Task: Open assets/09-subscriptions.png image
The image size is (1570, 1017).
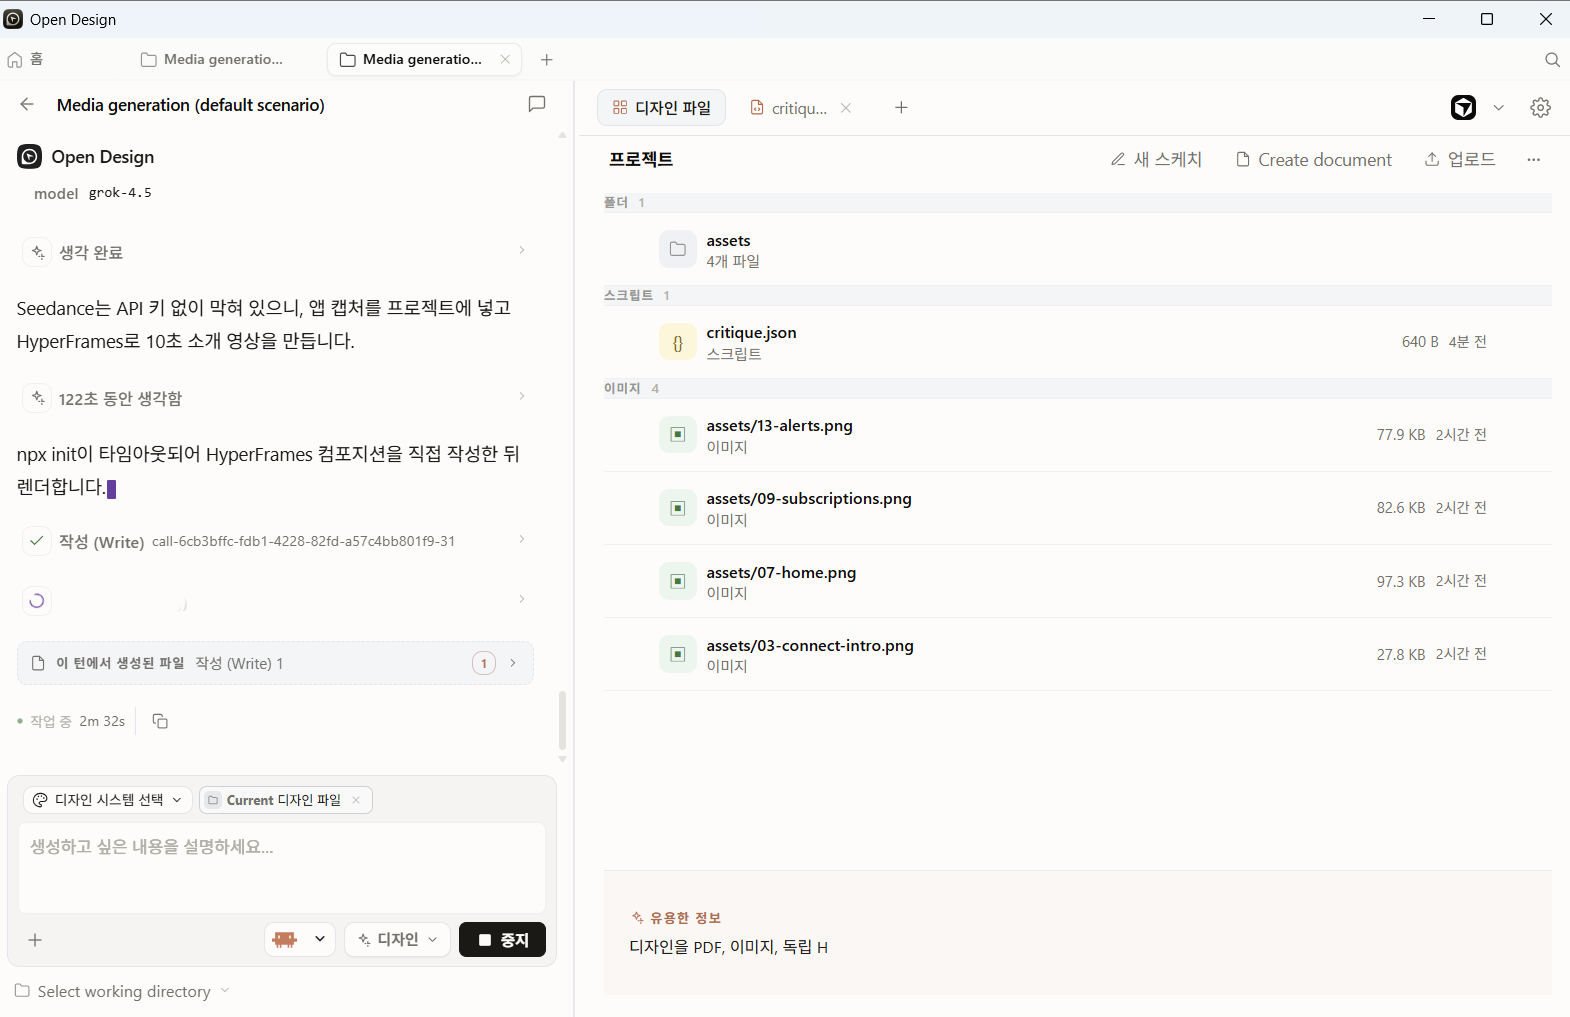Action: (1078, 508)
